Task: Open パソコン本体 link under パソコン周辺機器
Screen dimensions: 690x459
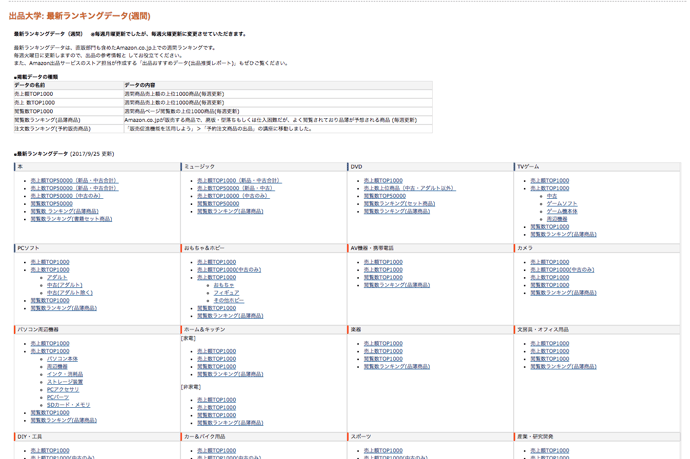Action: [62, 359]
